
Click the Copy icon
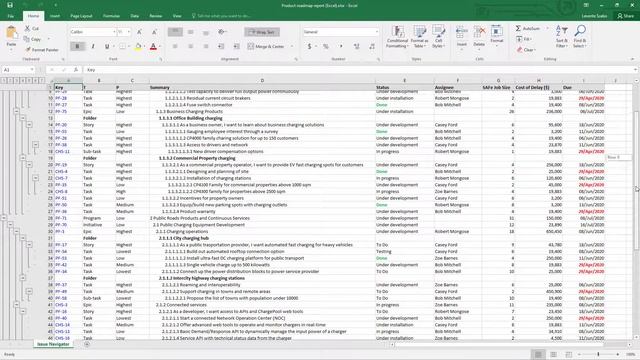point(27,39)
